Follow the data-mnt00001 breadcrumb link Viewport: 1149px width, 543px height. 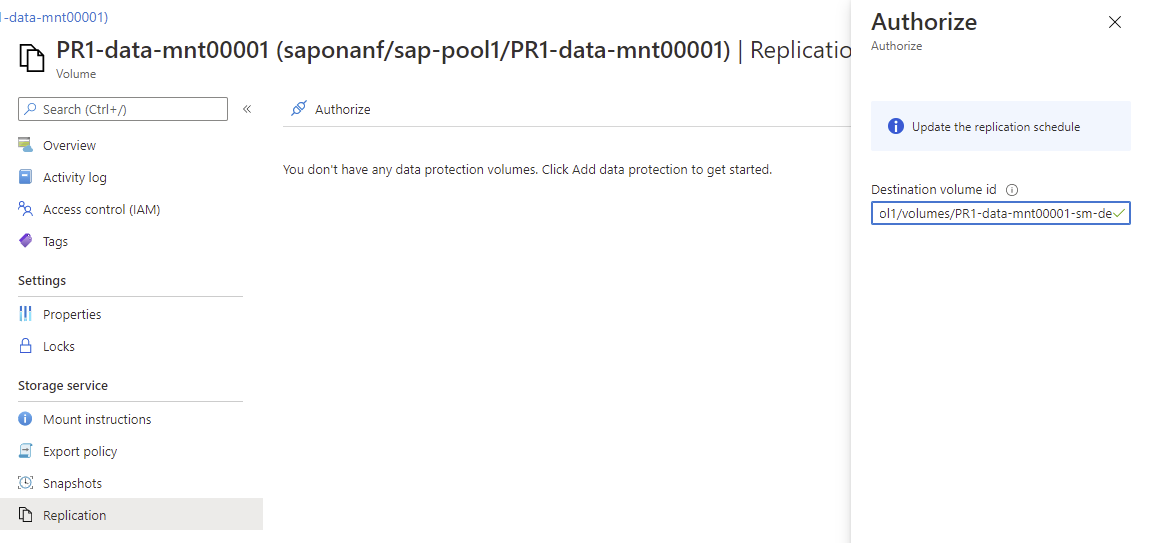click(x=54, y=17)
